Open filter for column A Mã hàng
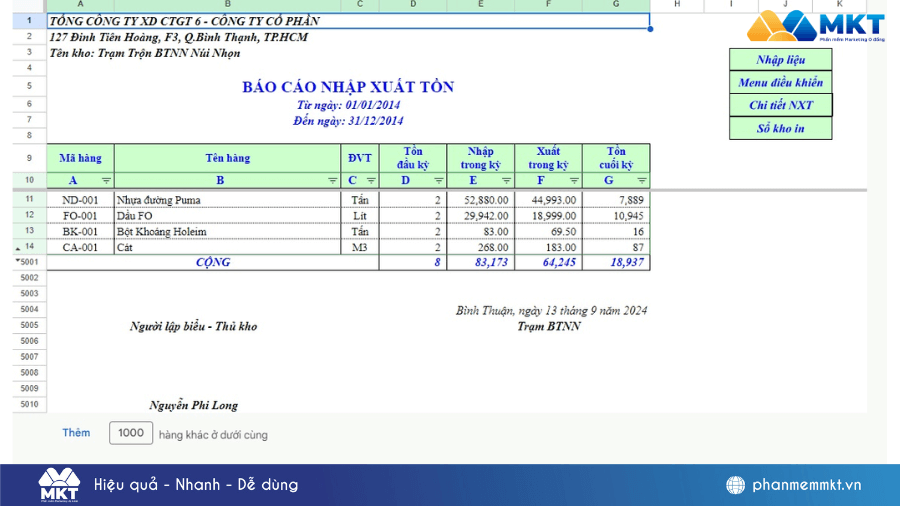This screenshot has width=900, height=506. tap(106, 181)
